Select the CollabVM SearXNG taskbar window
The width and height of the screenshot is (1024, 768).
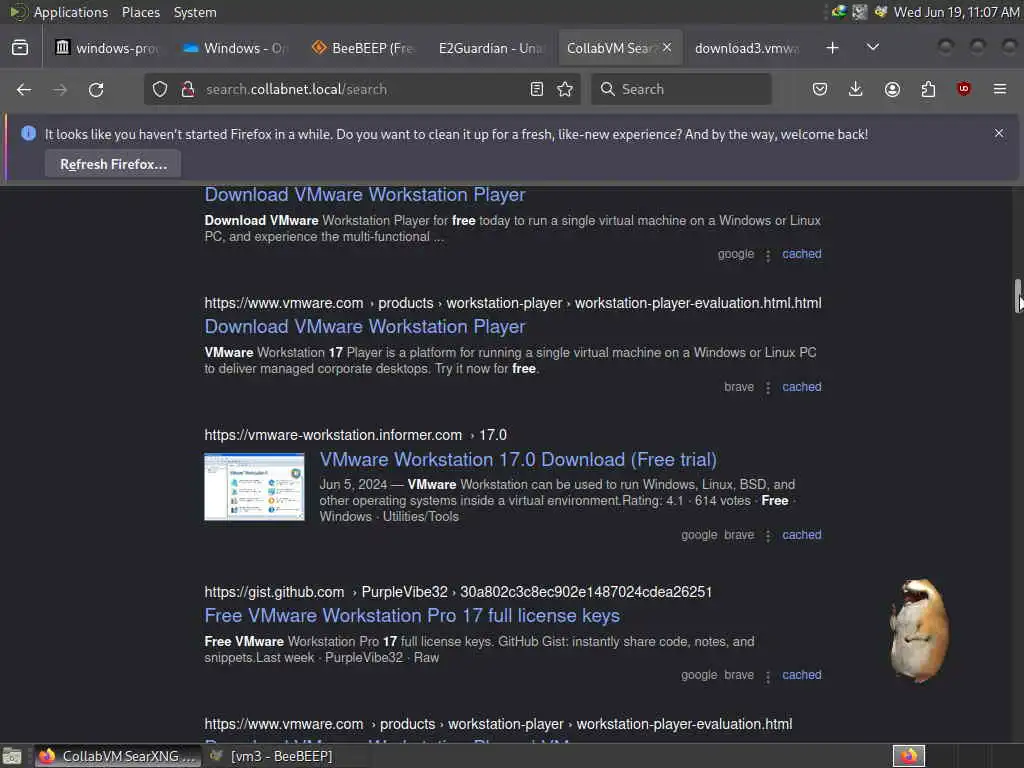point(118,756)
